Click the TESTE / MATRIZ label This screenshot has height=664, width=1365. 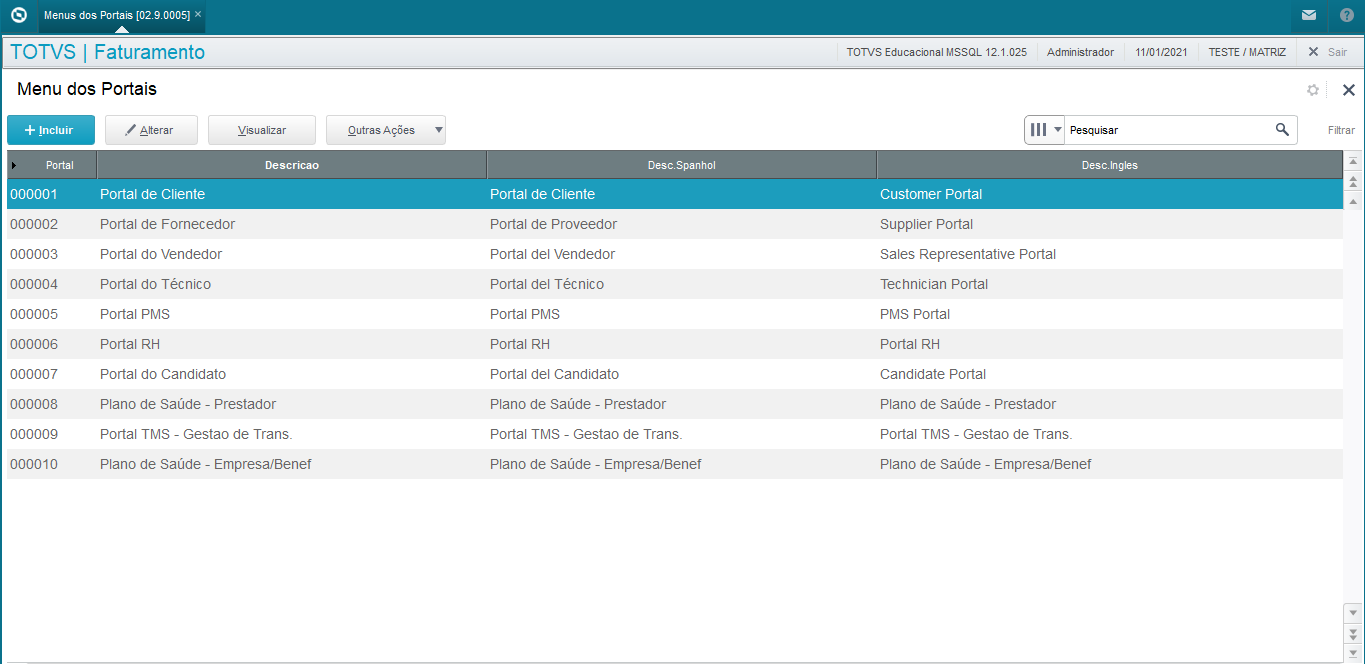pos(1247,52)
